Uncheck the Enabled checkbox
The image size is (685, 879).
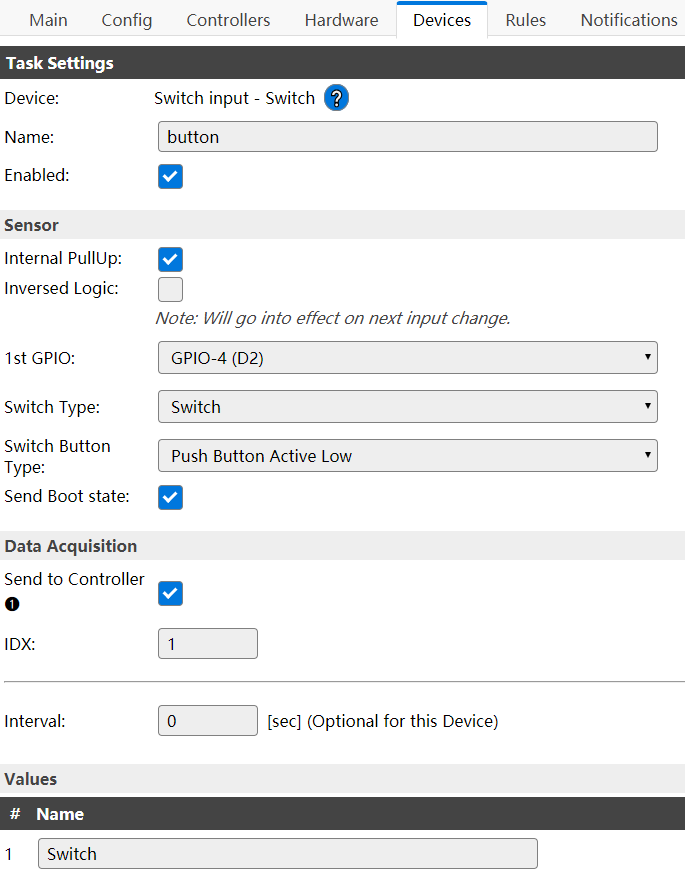(170, 177)
